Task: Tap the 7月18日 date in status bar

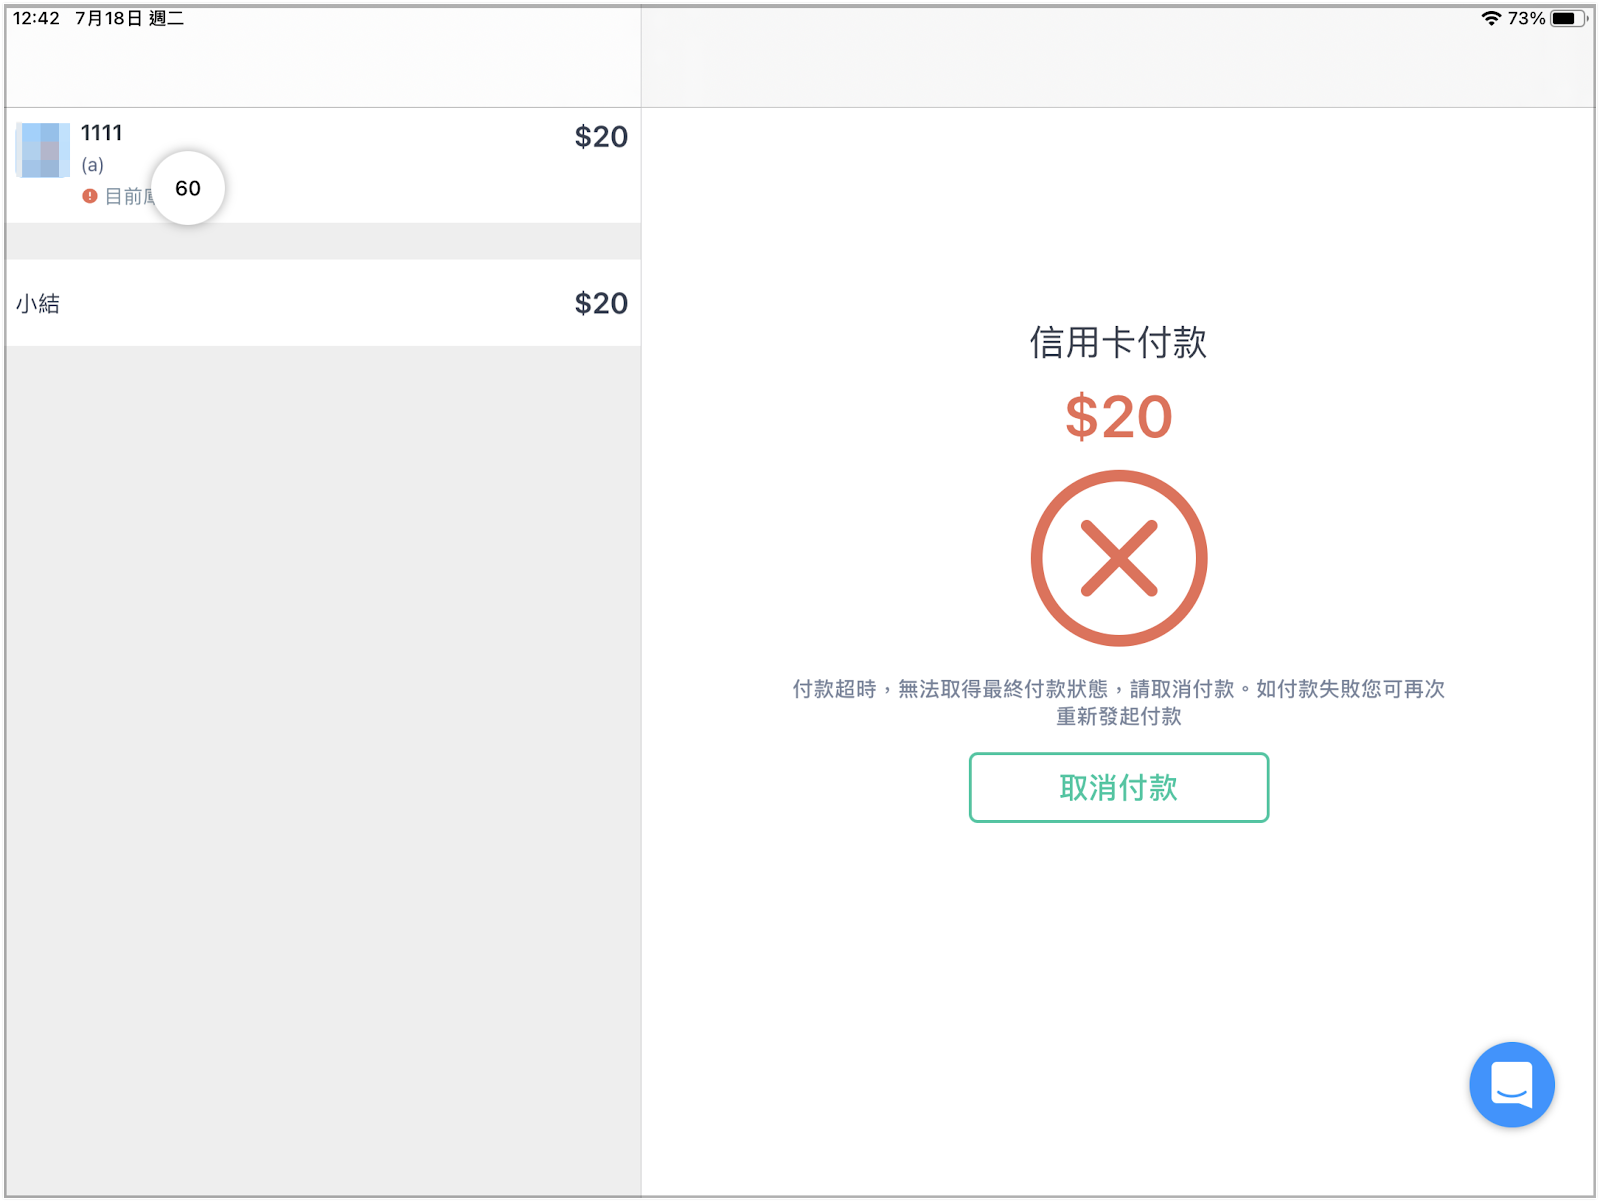Action: click(109, 18)
